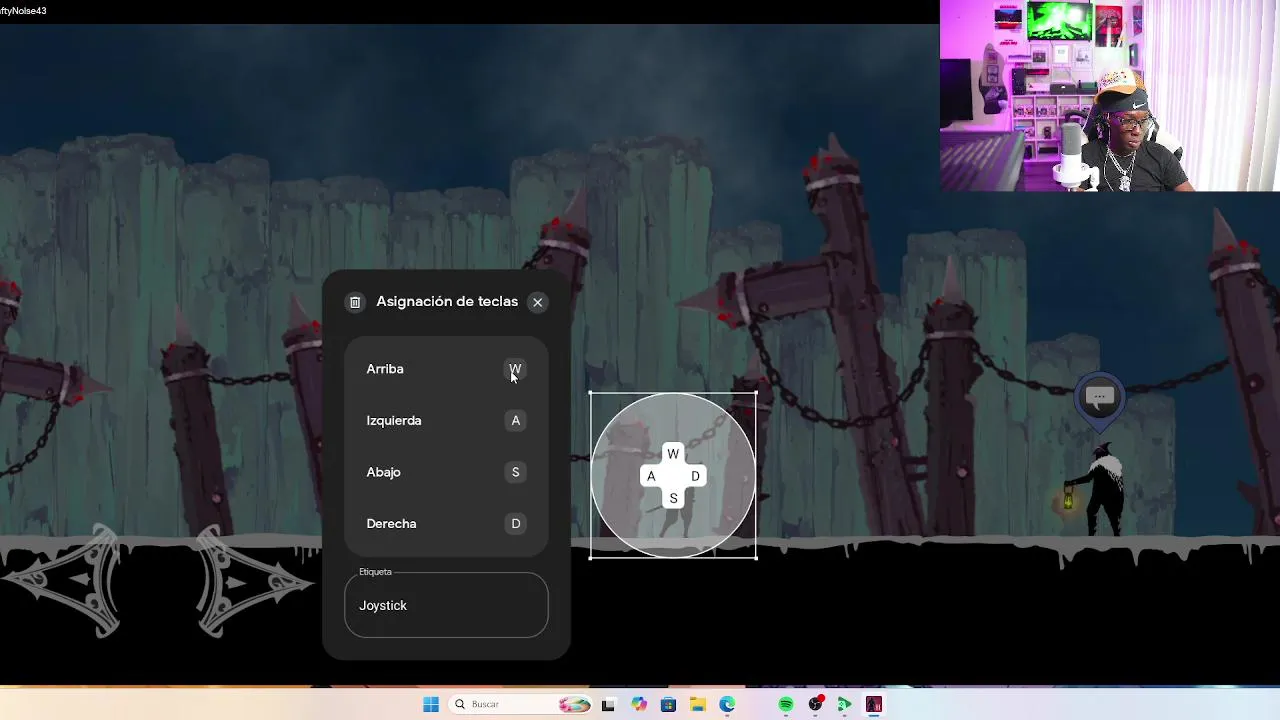Edit the Etiqueta field containing Joystick
Screen dimensions: 1280x720
pyautogui.click(x=446, y=605)
